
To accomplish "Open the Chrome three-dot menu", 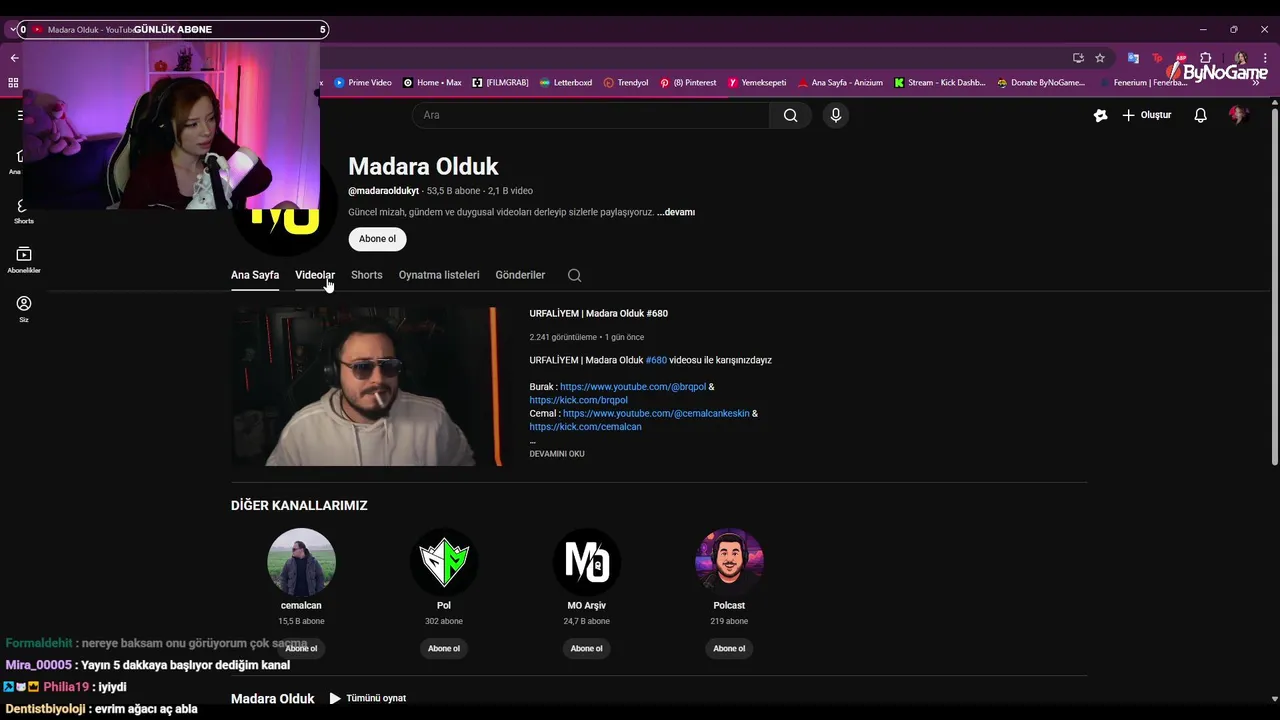I will click(1265, 58).
